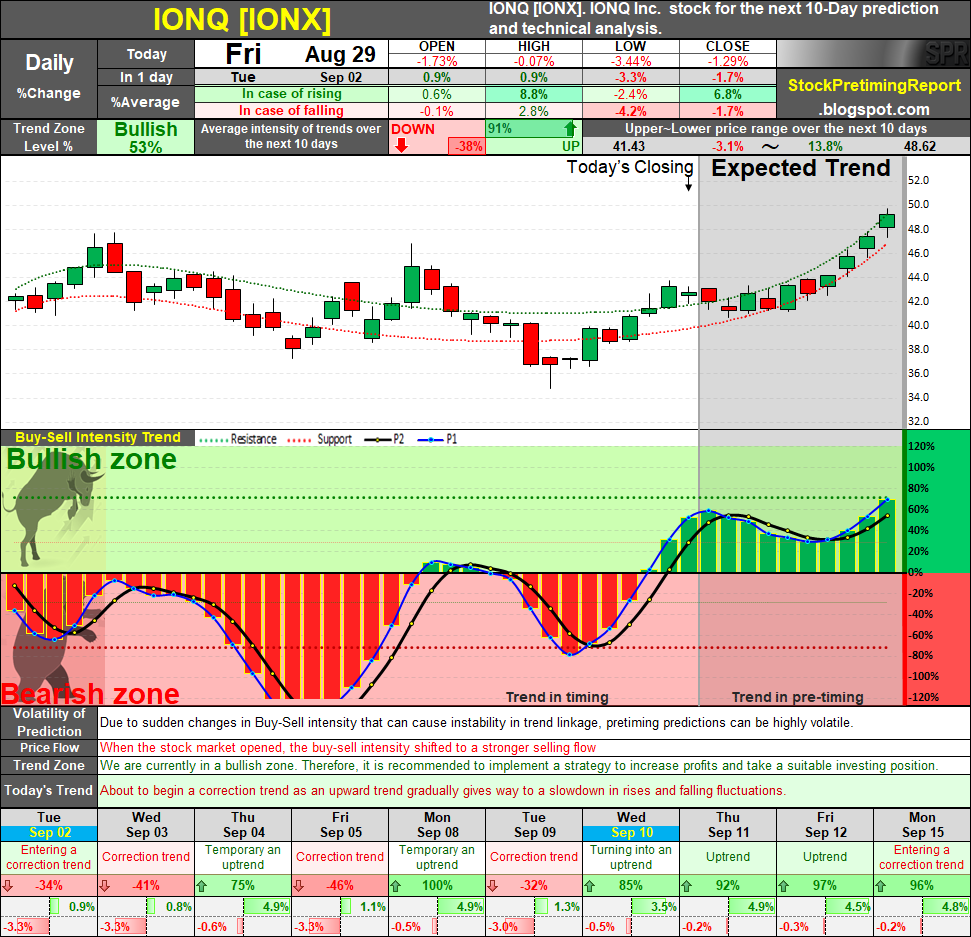The image size is (971, 937).
Task: Click the 13.8% upper range value
Action: coord(825,147)
